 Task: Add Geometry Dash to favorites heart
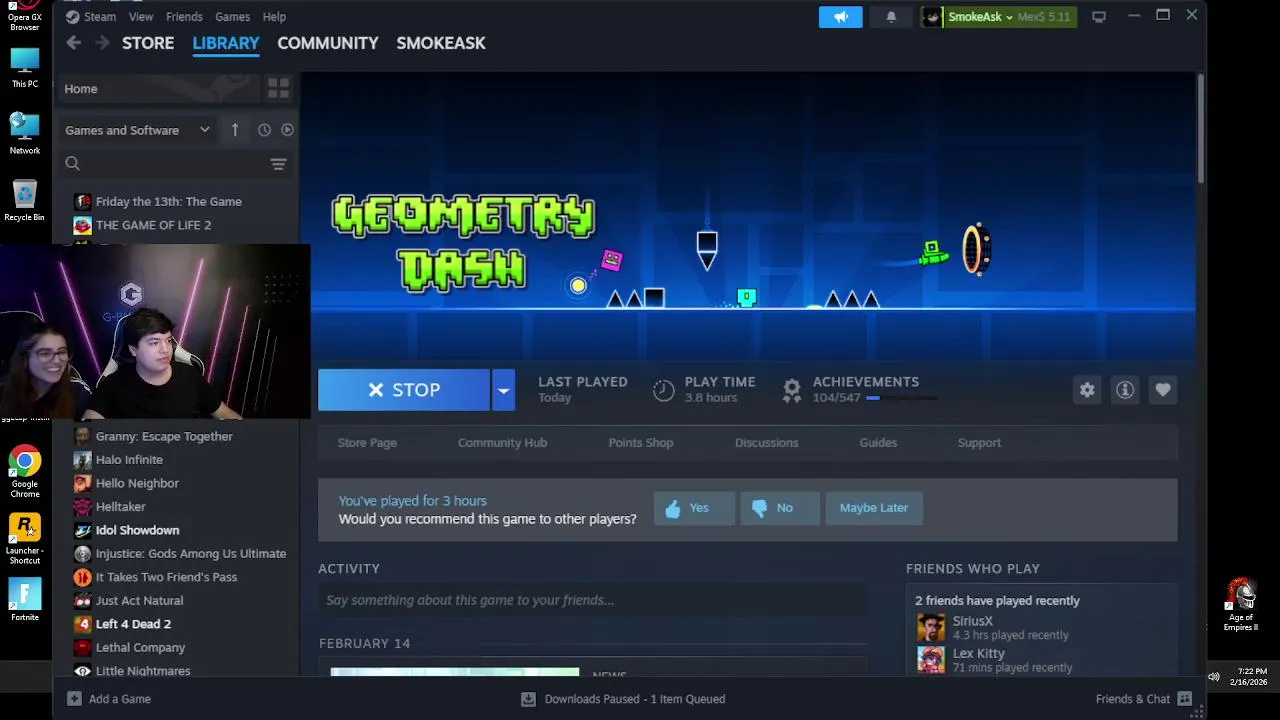[1162, 390]
